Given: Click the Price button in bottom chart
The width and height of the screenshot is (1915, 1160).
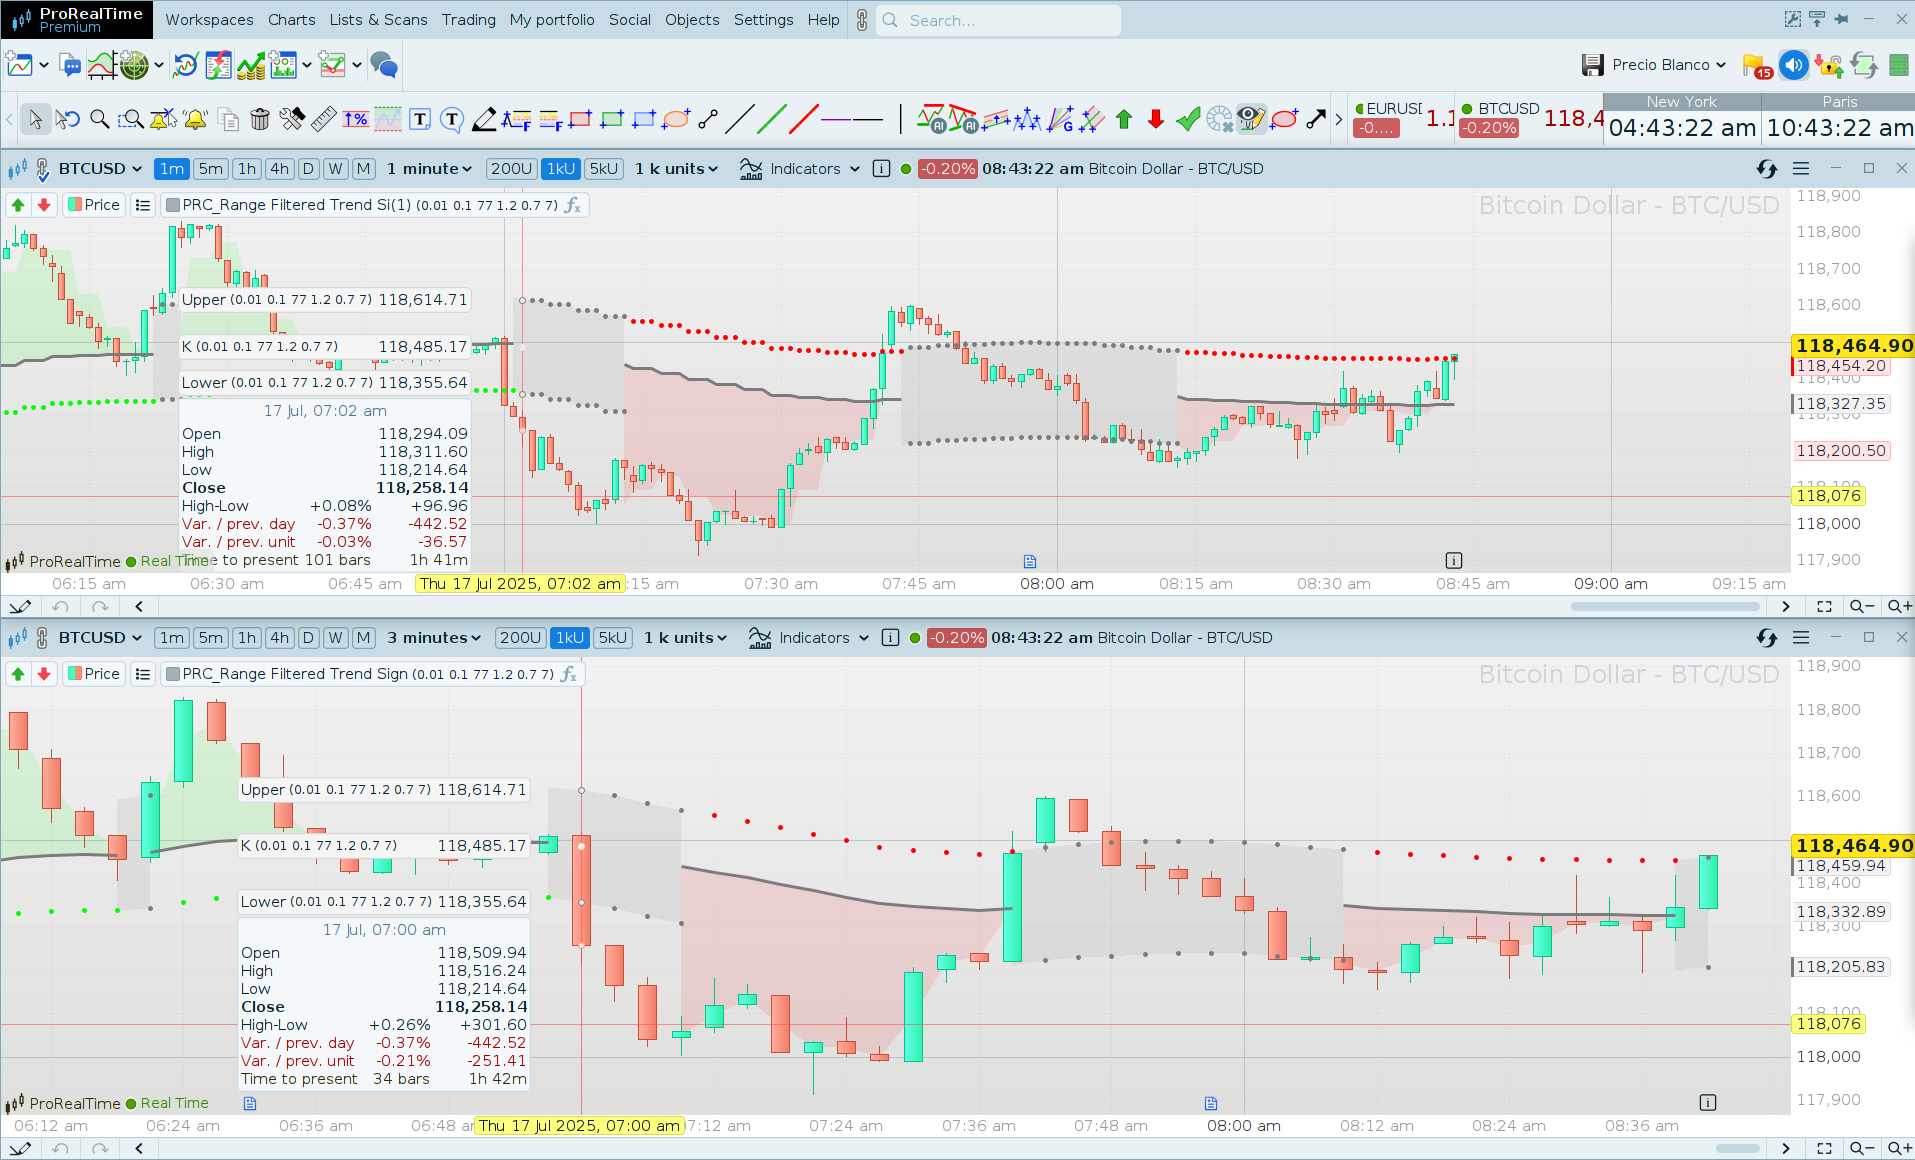Looking at the screenshot, I should tap(93, 674).
